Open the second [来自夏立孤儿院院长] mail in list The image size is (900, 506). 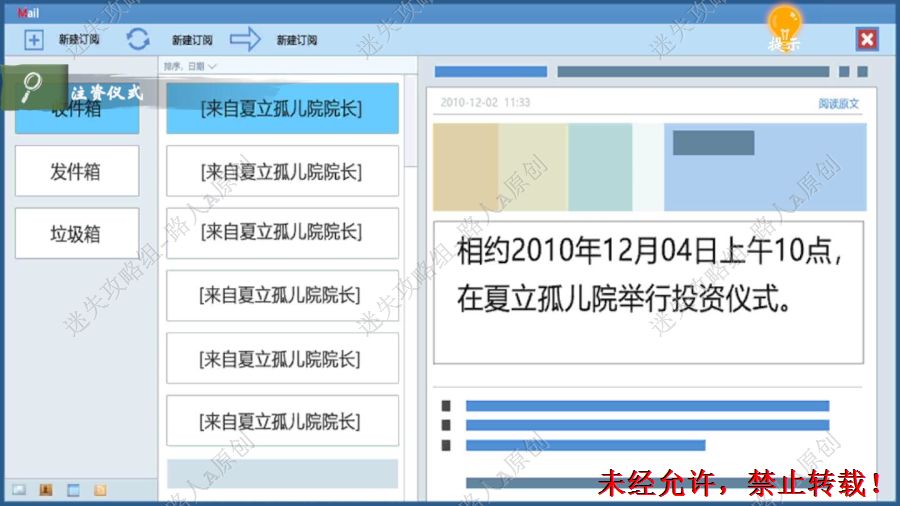coord(282,171)
